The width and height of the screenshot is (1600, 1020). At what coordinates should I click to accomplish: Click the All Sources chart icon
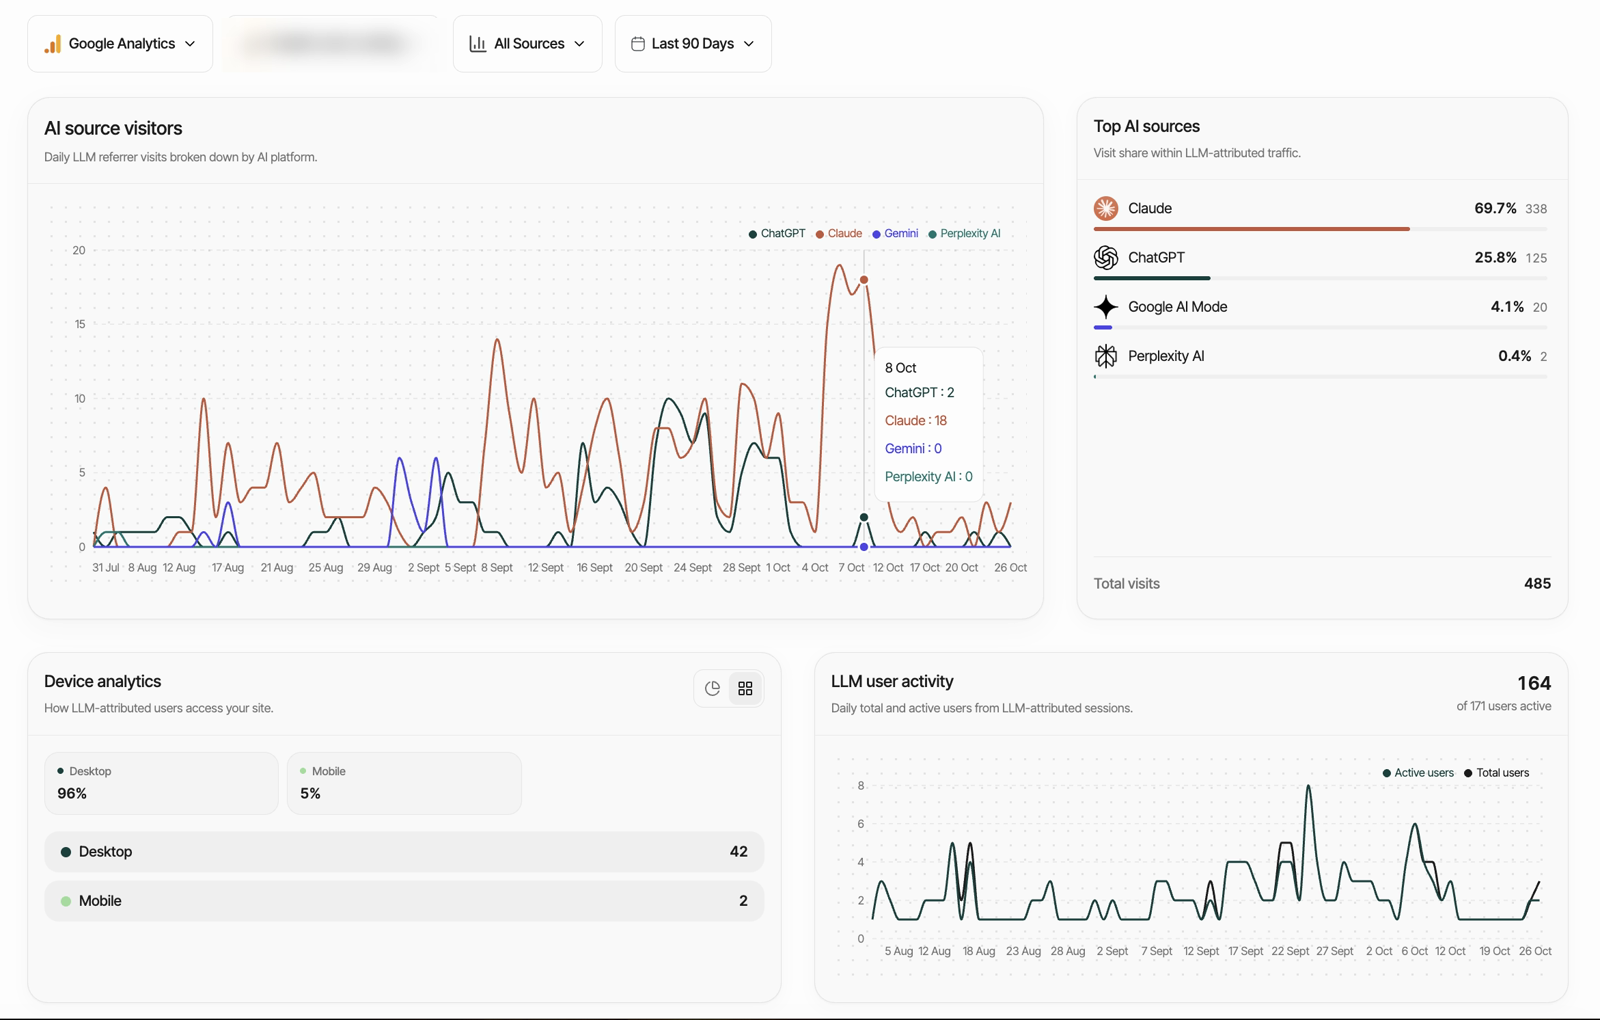point(478,44)
